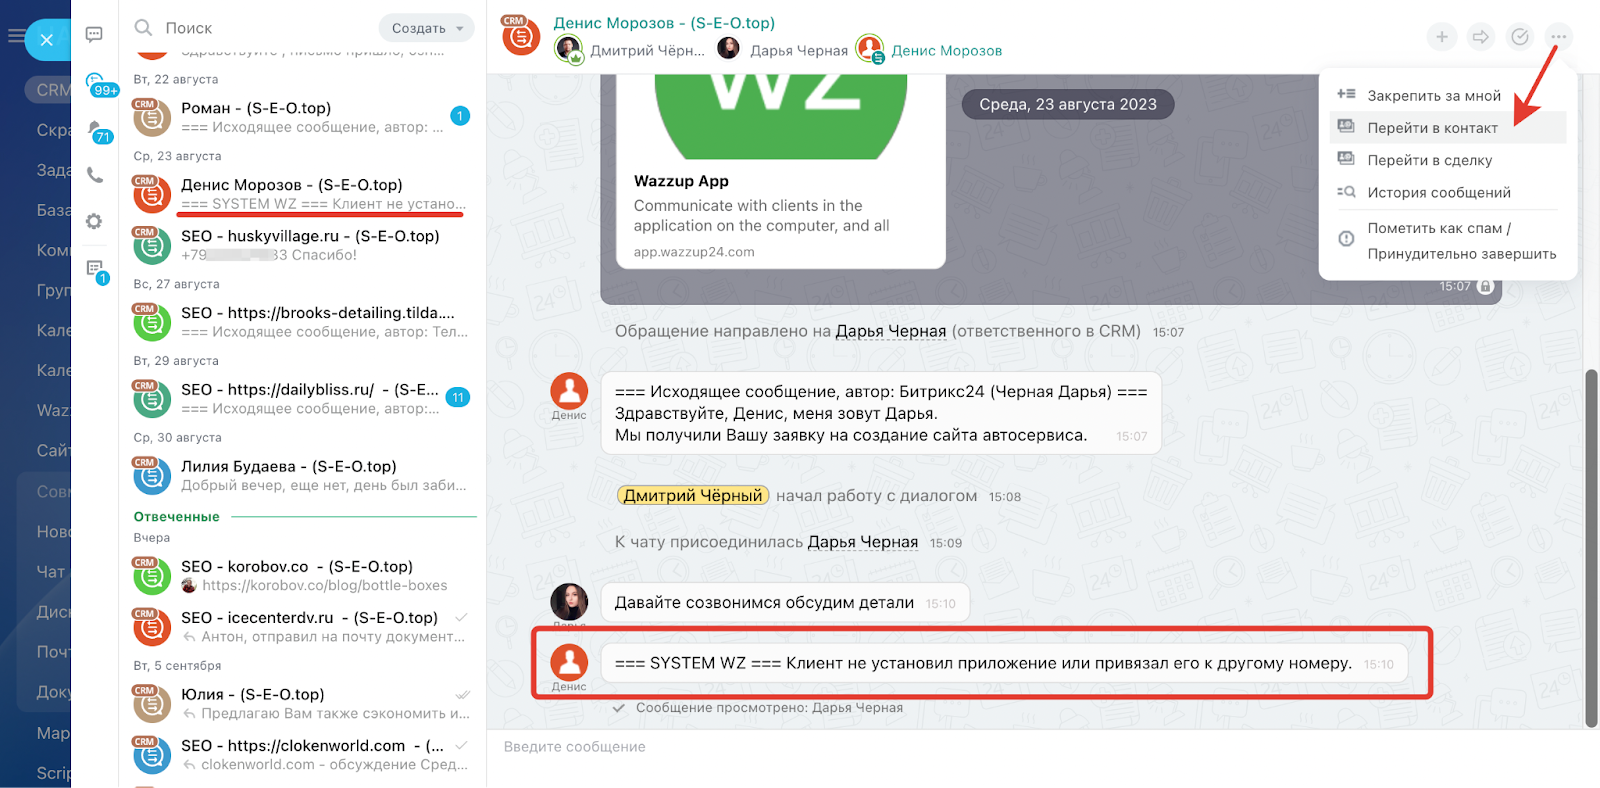The image size is (1600, 788).
Task: Open the Лилия Будаева conversation
Action: pos(302,475)
